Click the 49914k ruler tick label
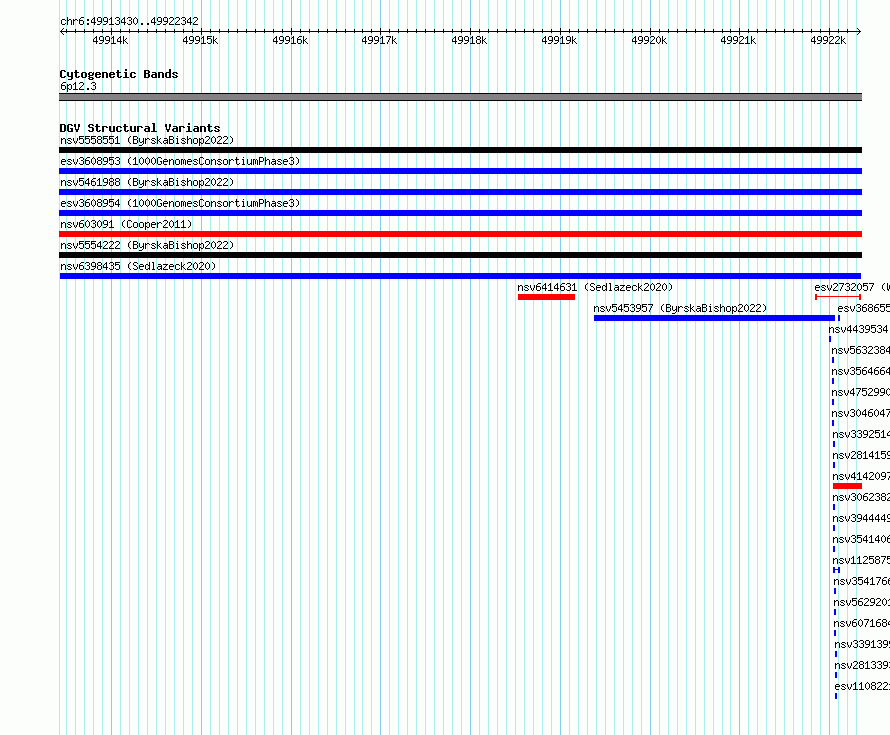The image size is (890, 735). point(110,40)
